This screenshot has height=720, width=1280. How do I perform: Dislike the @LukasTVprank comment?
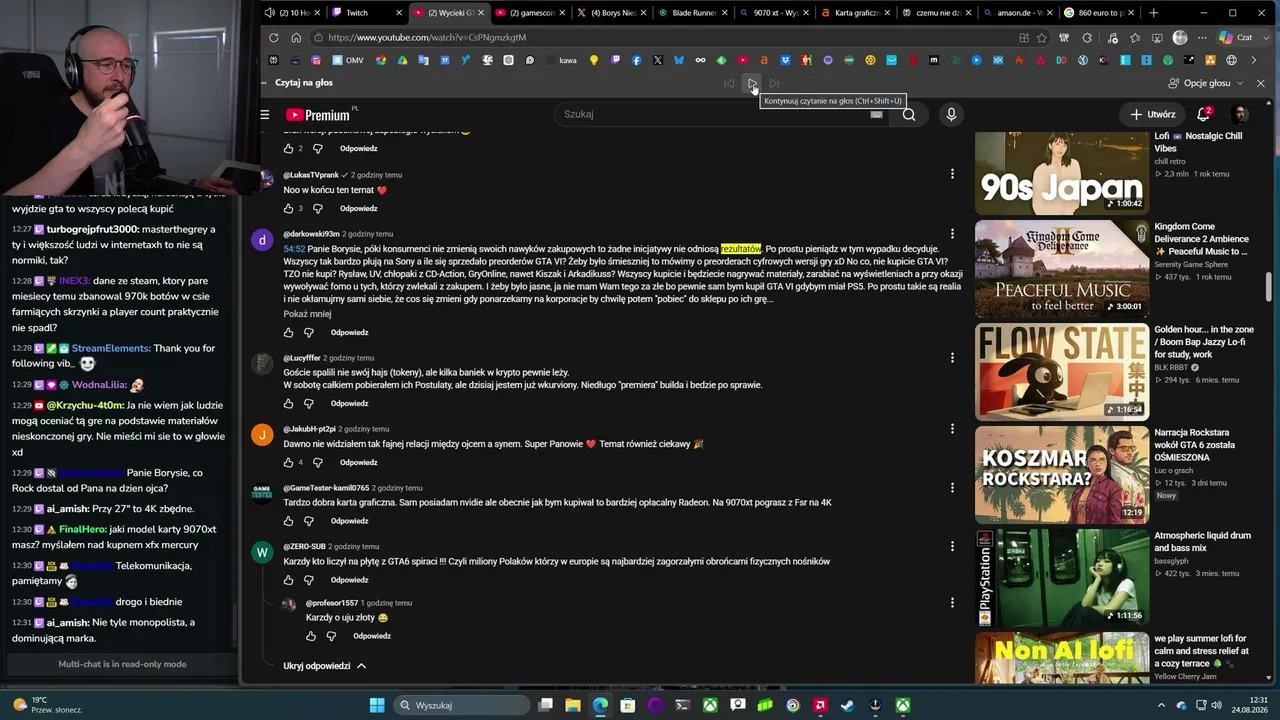coord(317,208)
